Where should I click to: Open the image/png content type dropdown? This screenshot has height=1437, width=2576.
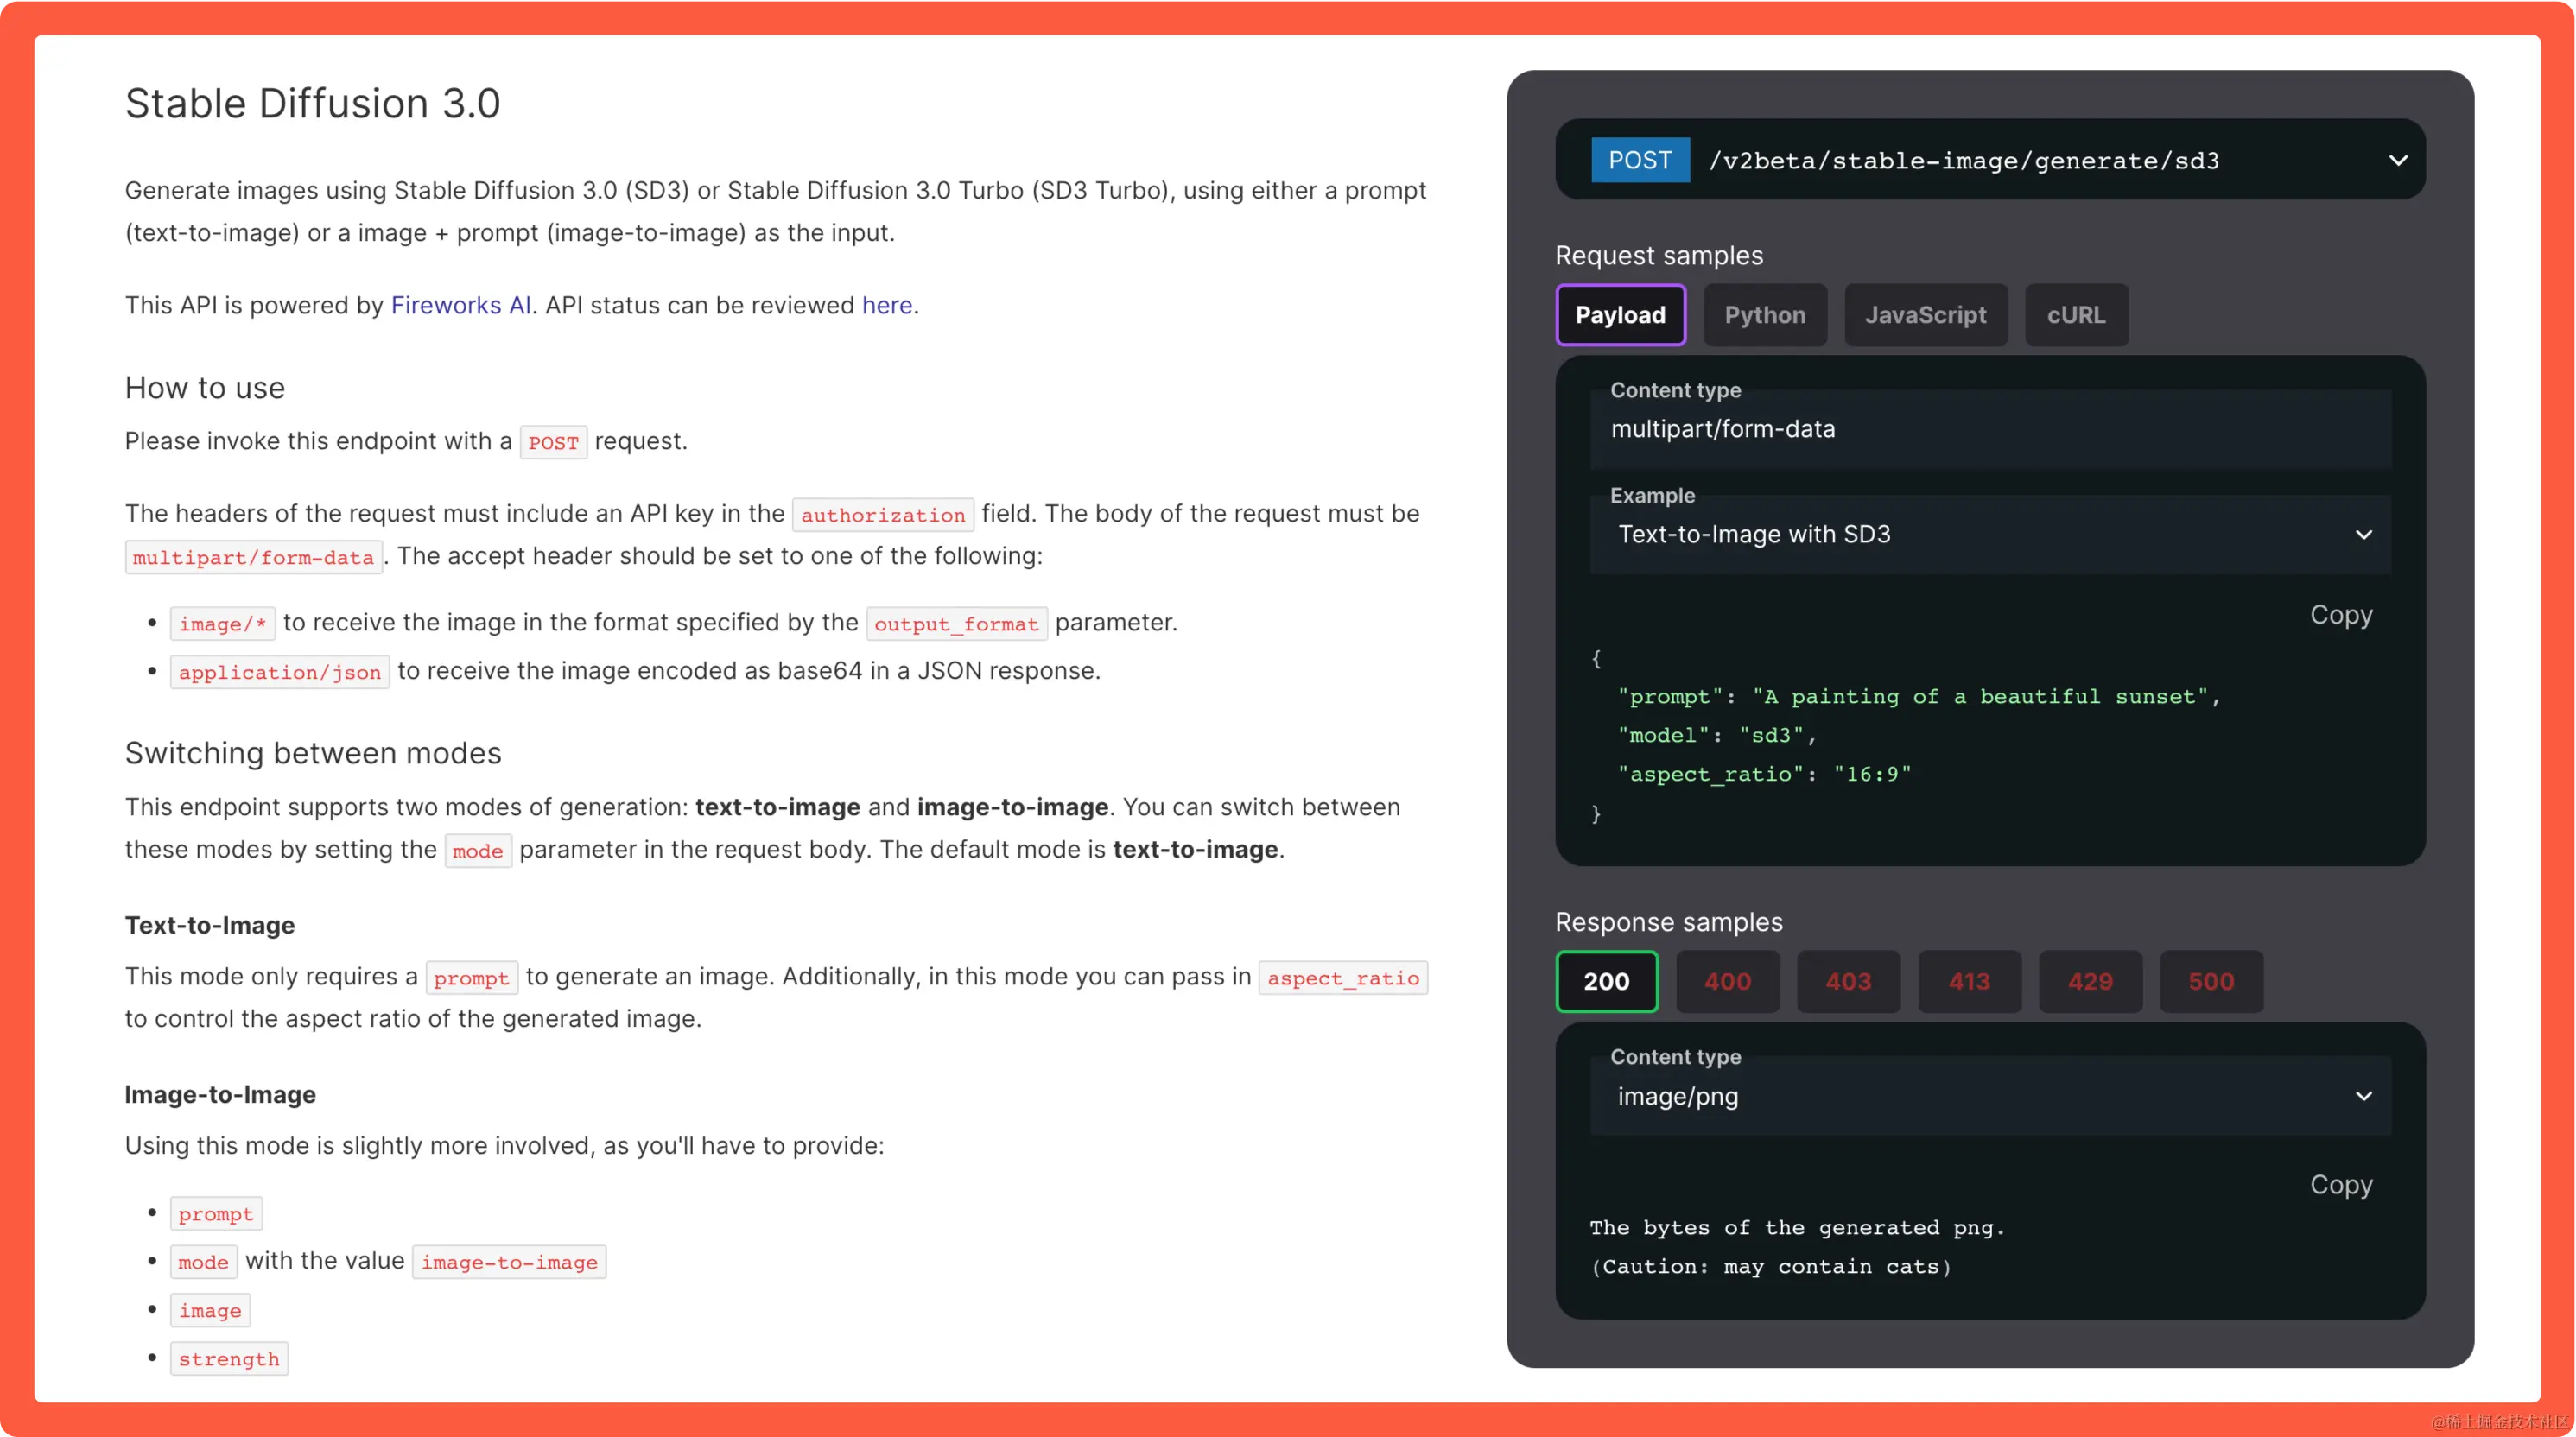[x=1989, y=1096]
